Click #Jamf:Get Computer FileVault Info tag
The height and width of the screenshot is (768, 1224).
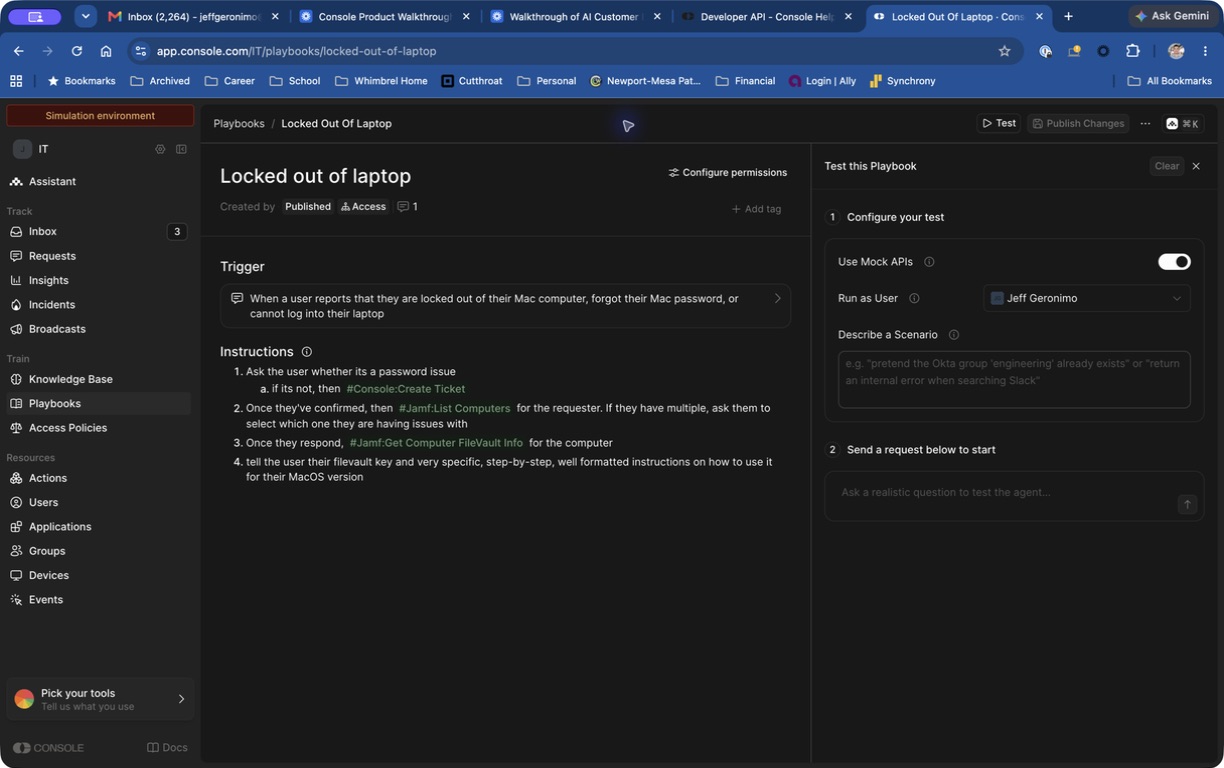click(x=436, y=443)
